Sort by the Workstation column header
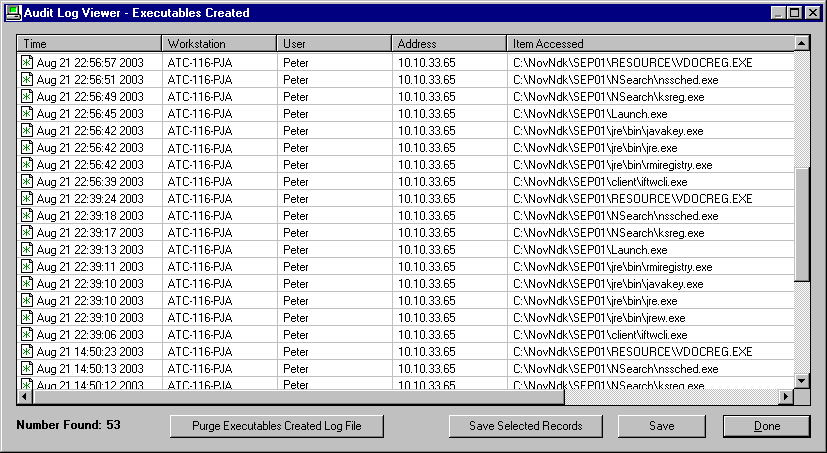 219,44
